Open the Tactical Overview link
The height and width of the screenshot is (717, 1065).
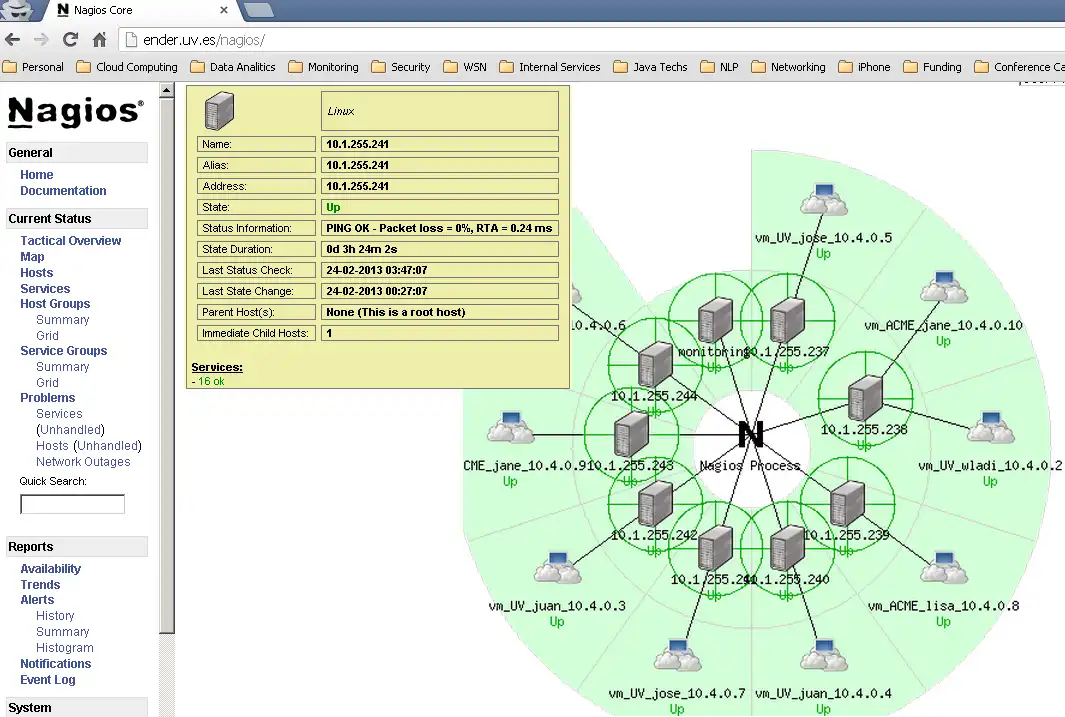(x=71, y=240)
